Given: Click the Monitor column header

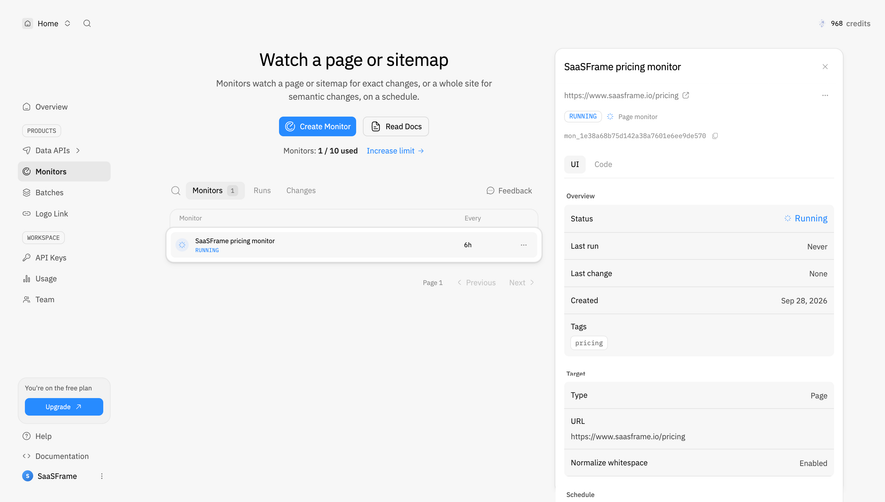Looking at the screenshot, I should pos(190,218).
